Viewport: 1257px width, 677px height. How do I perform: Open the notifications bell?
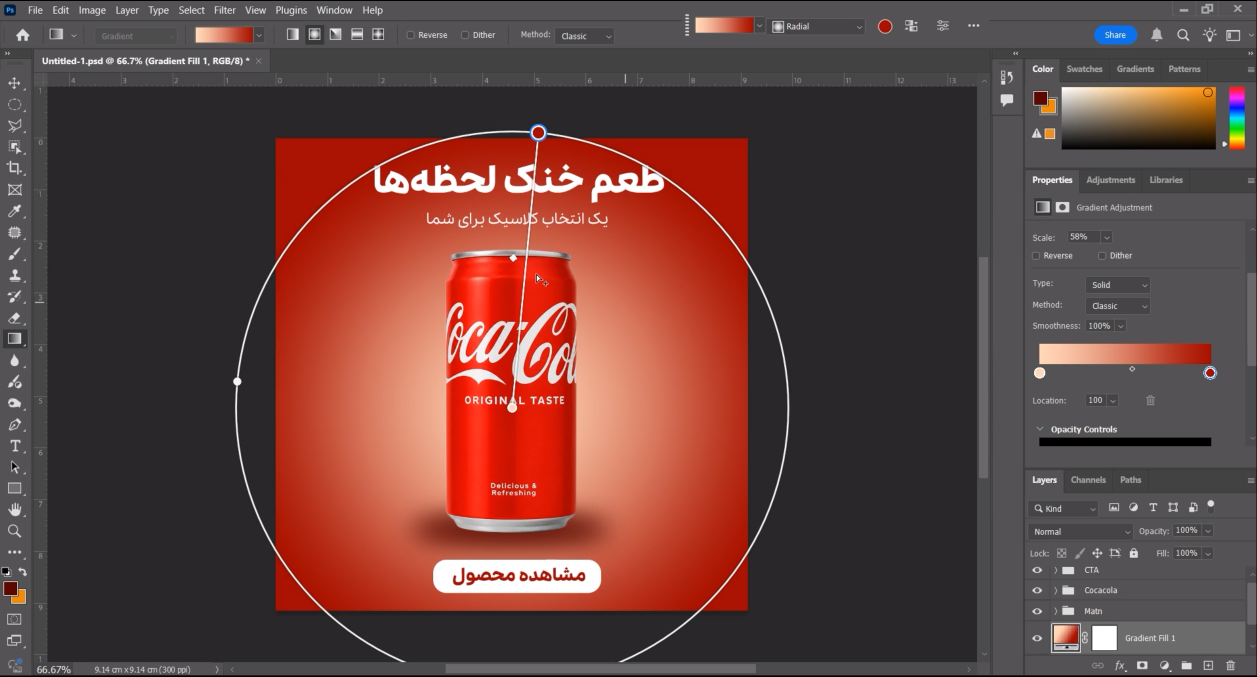tap(1157, 35)
